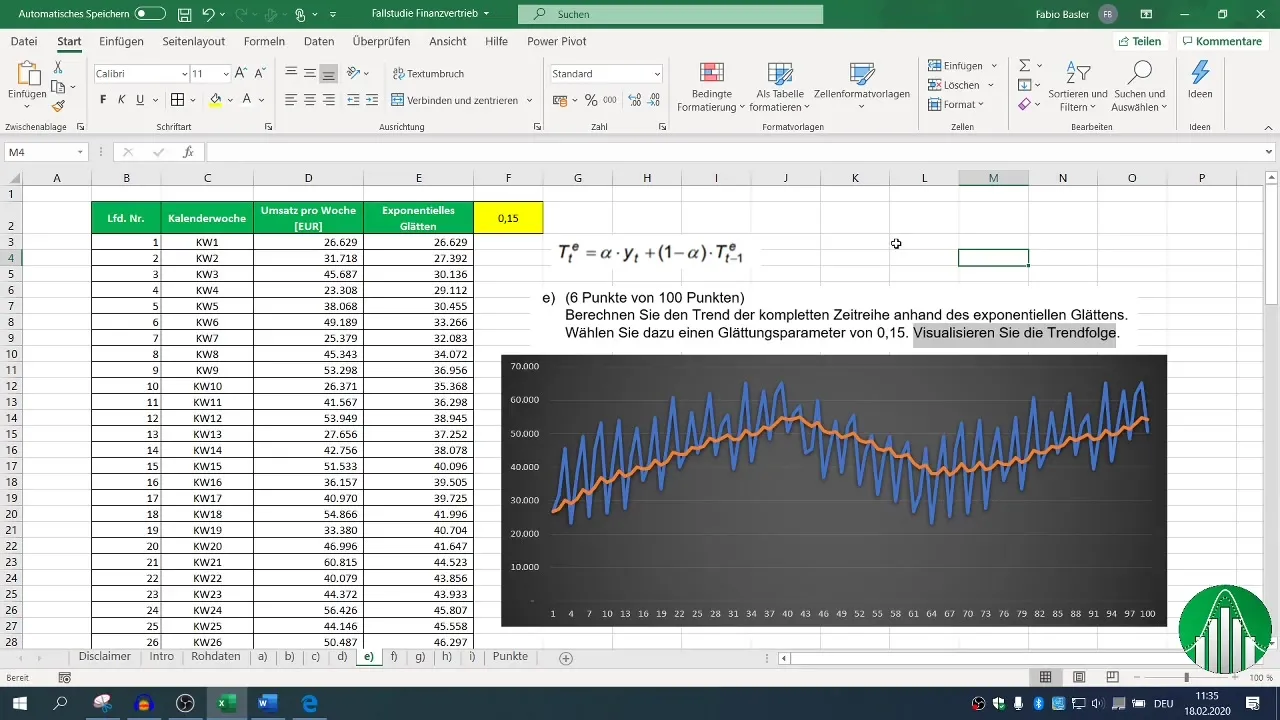This screenshot has height=720, width=1280.
Task: Open Bedingte Formatierung menu
Action: 711,87
